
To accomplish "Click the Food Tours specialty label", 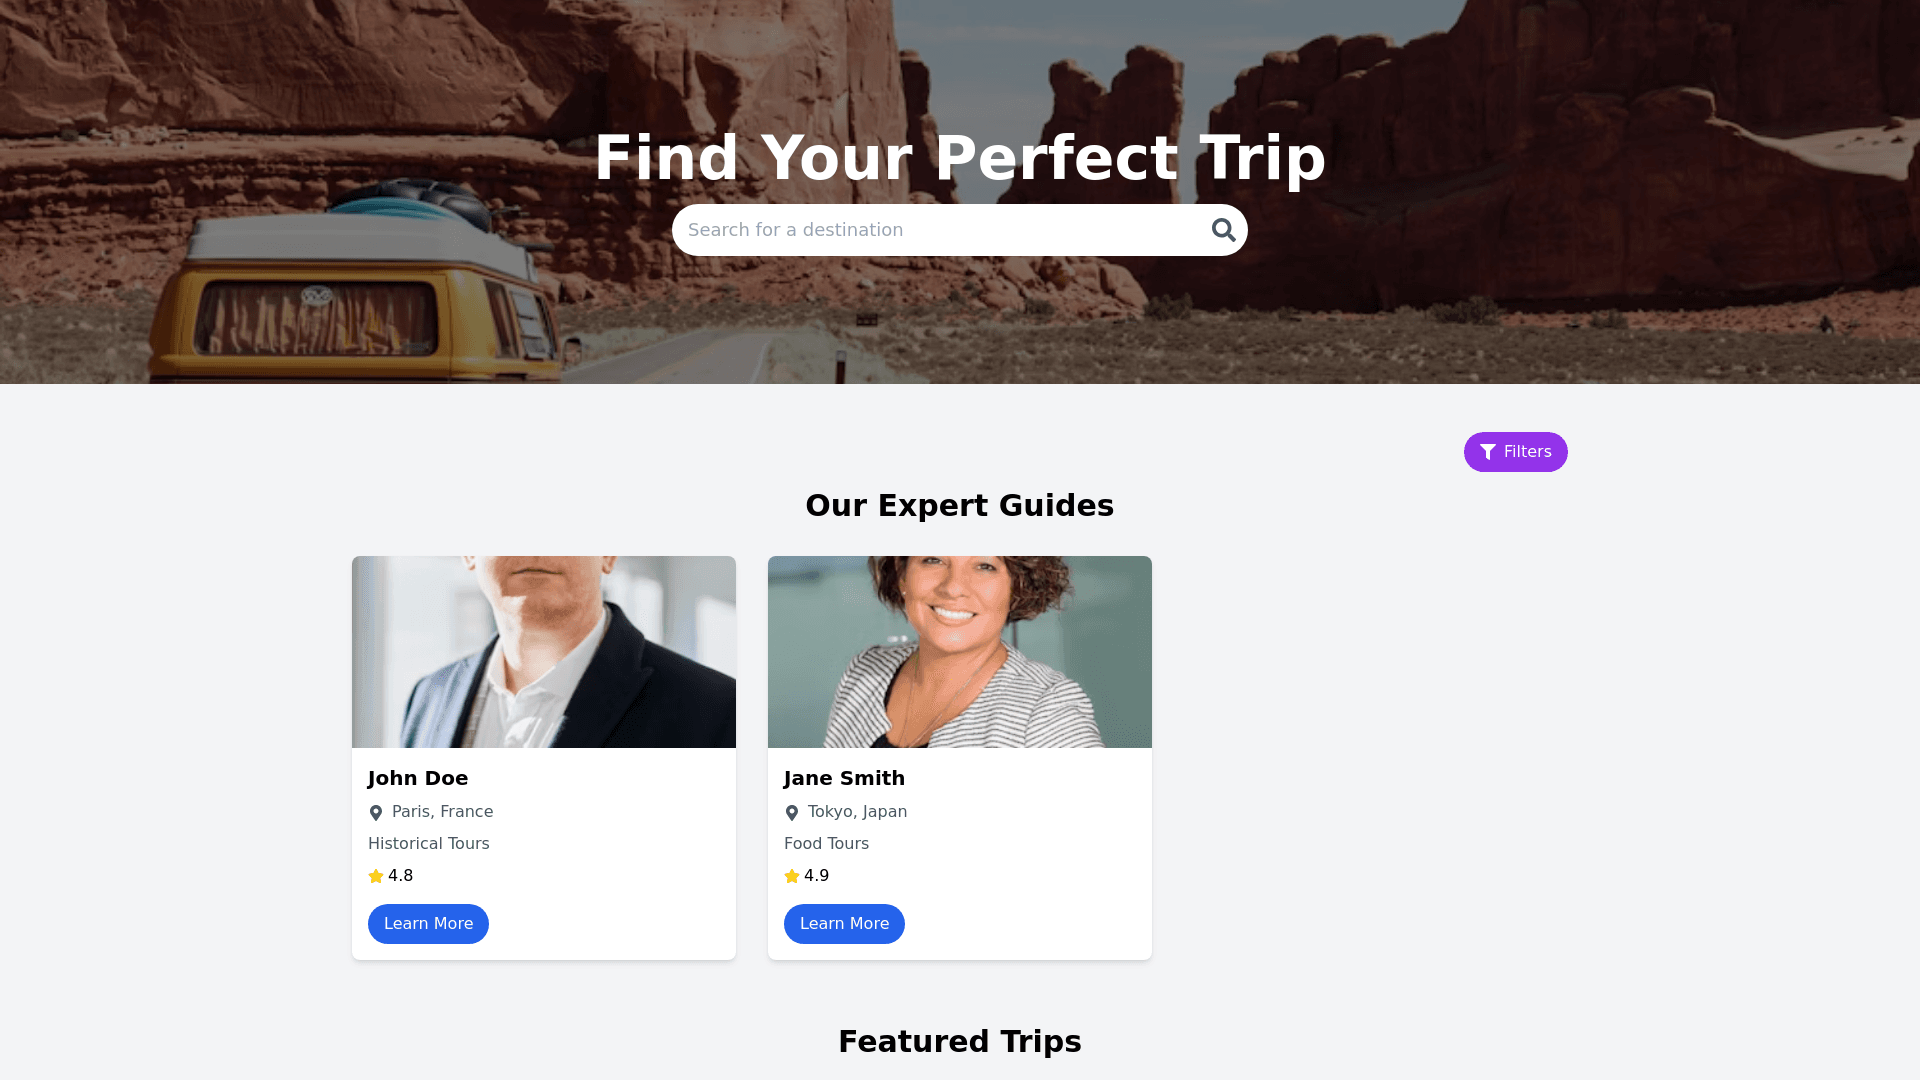I will point(826,844).
